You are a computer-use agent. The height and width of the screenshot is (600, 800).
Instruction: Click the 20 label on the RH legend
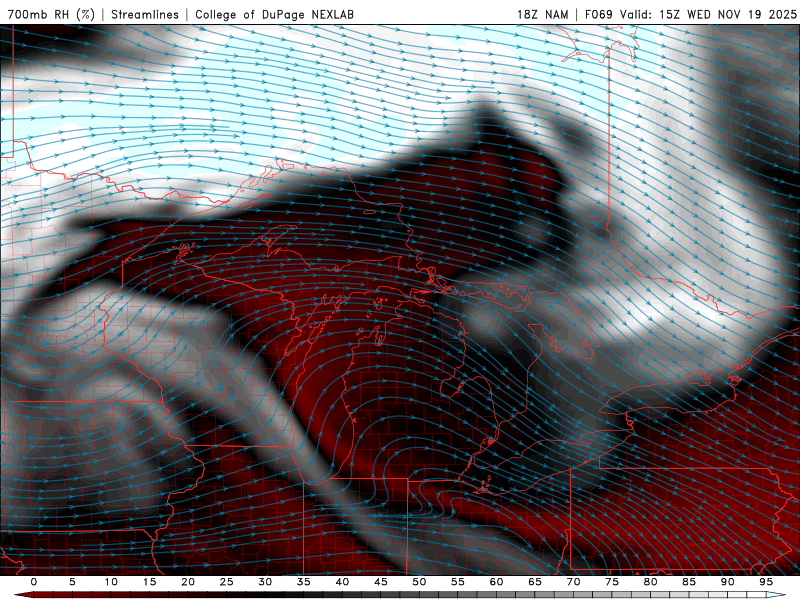[188, 582]
